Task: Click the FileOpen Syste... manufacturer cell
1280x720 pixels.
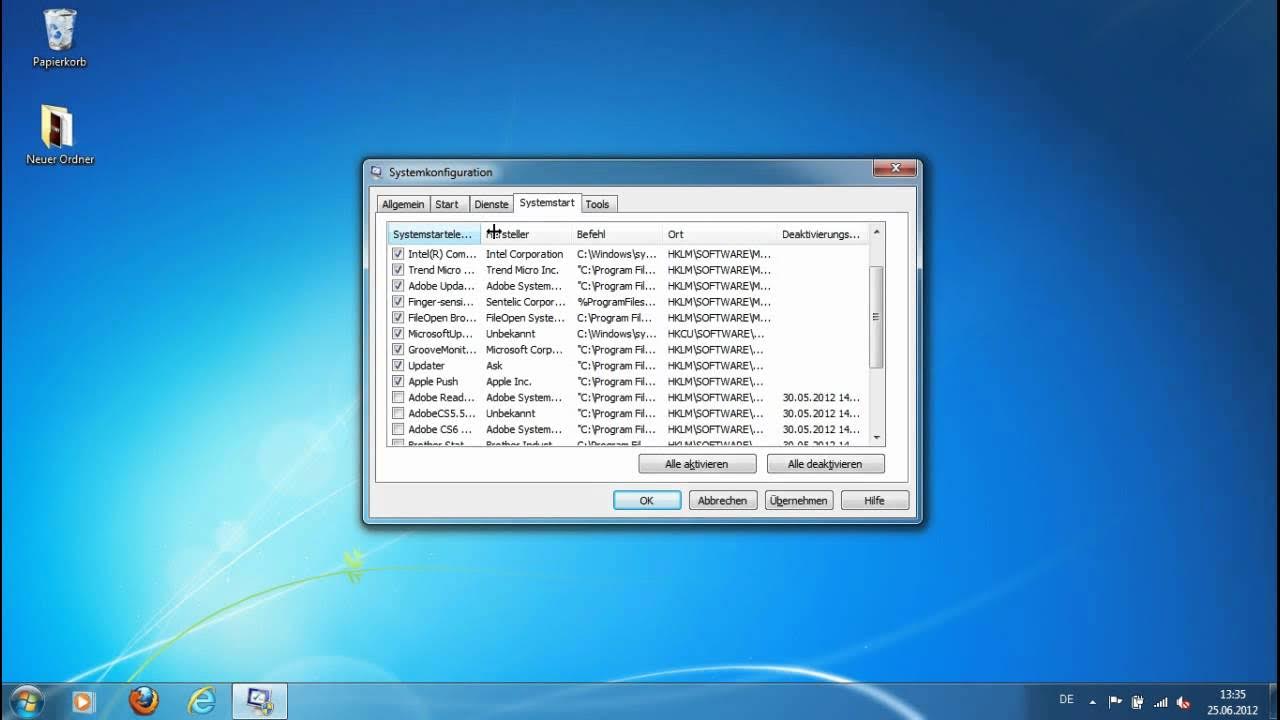Action: click(525, 318)
